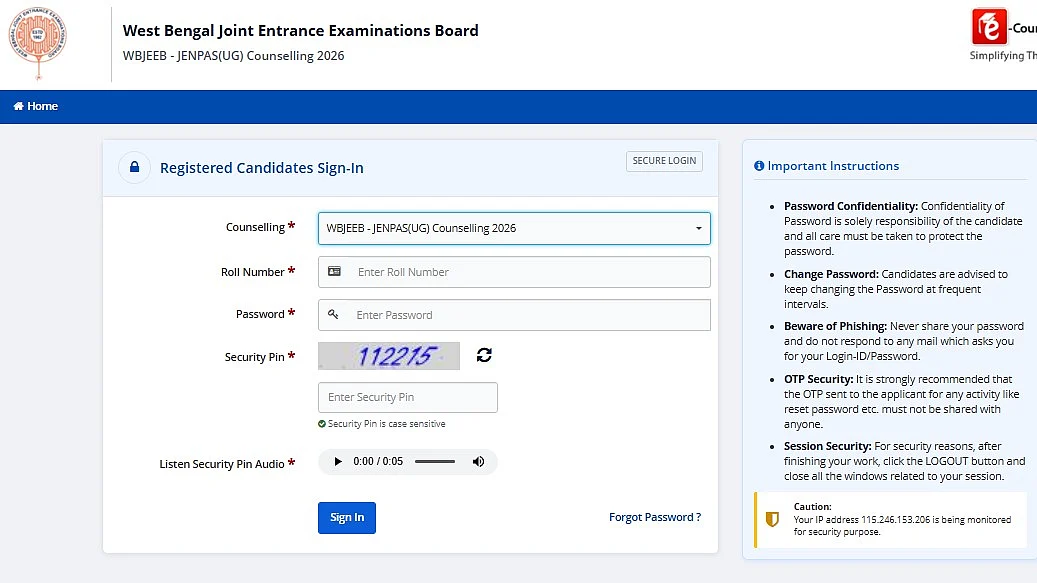Click the Session Security instruction
The image size is (1037, 583).
[x=905, y=461]
